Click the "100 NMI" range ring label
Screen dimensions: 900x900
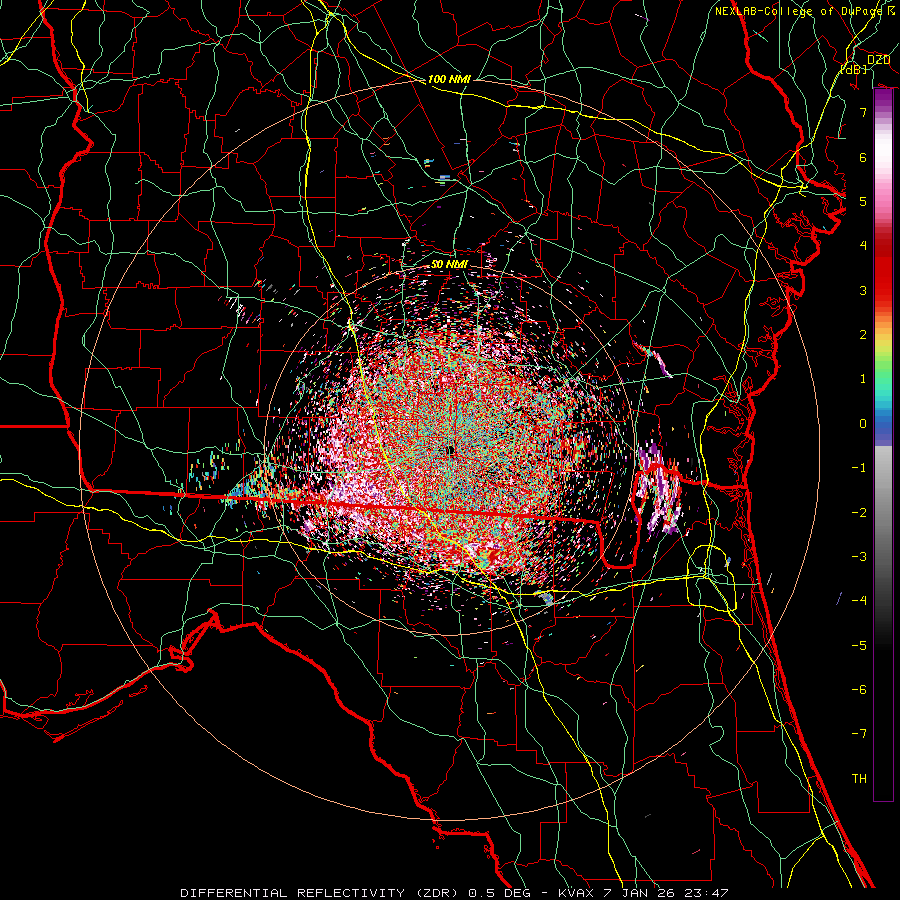click(449, 79)
